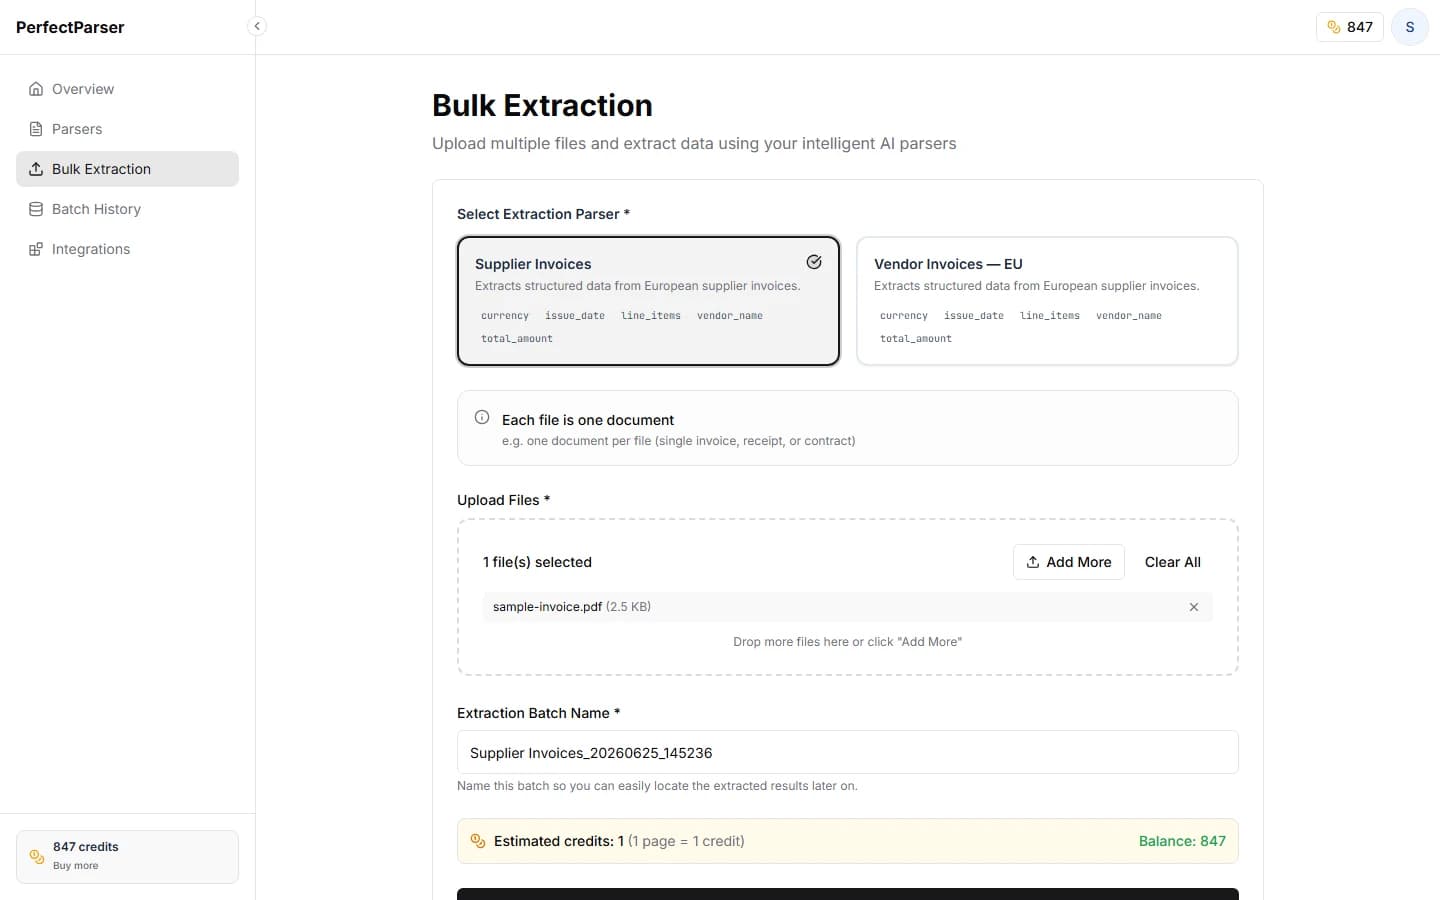This screenshot has height=900, width=1440.
Task: Click the coins icon beside Estimated credits
Action: click(x=478, y=841)
